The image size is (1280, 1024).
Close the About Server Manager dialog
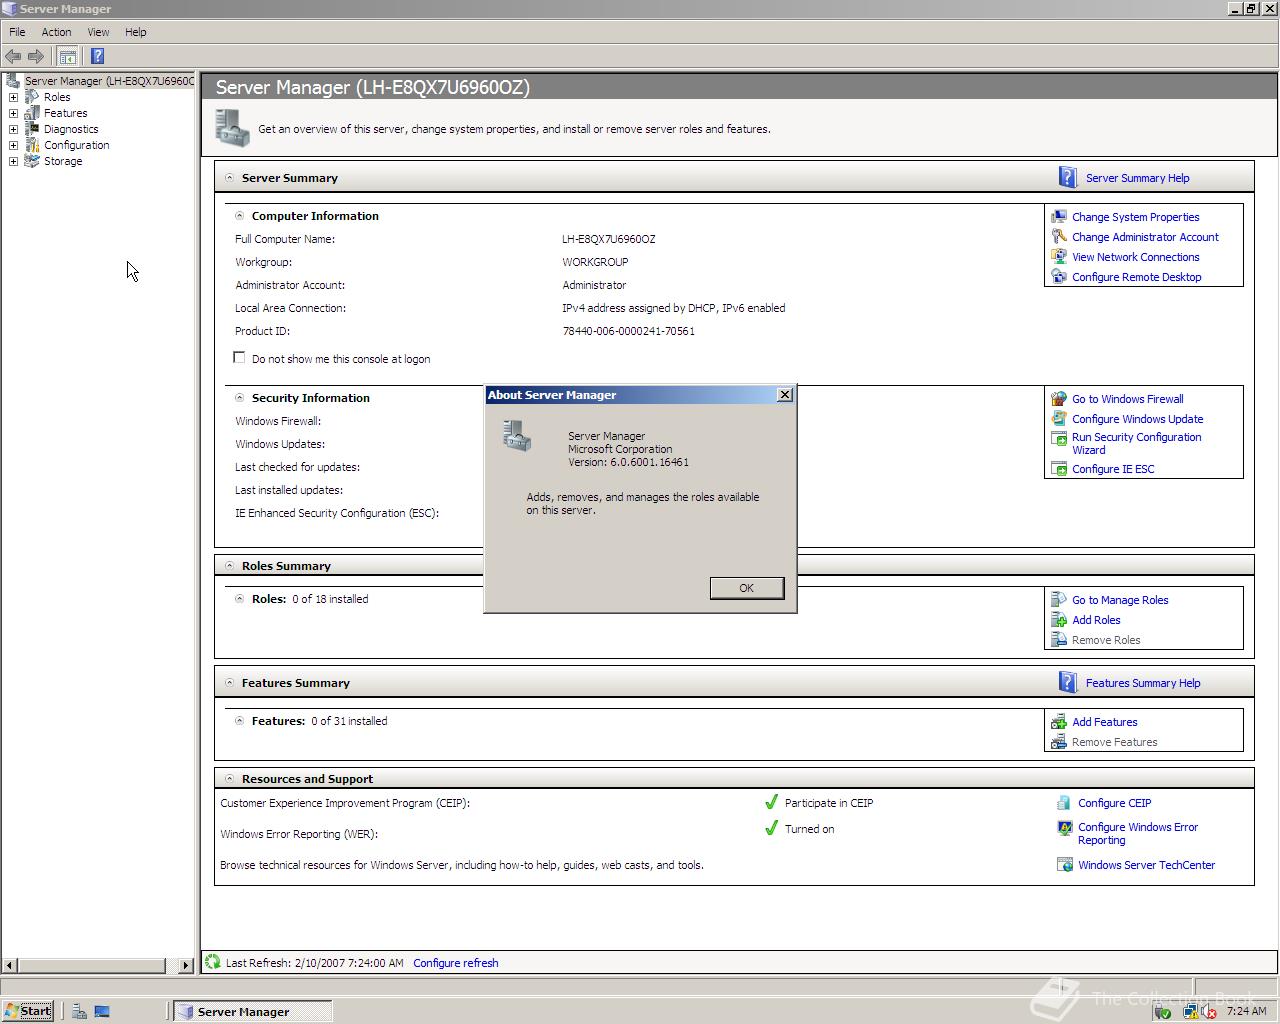pyautogui.click(x=785, y=395)
